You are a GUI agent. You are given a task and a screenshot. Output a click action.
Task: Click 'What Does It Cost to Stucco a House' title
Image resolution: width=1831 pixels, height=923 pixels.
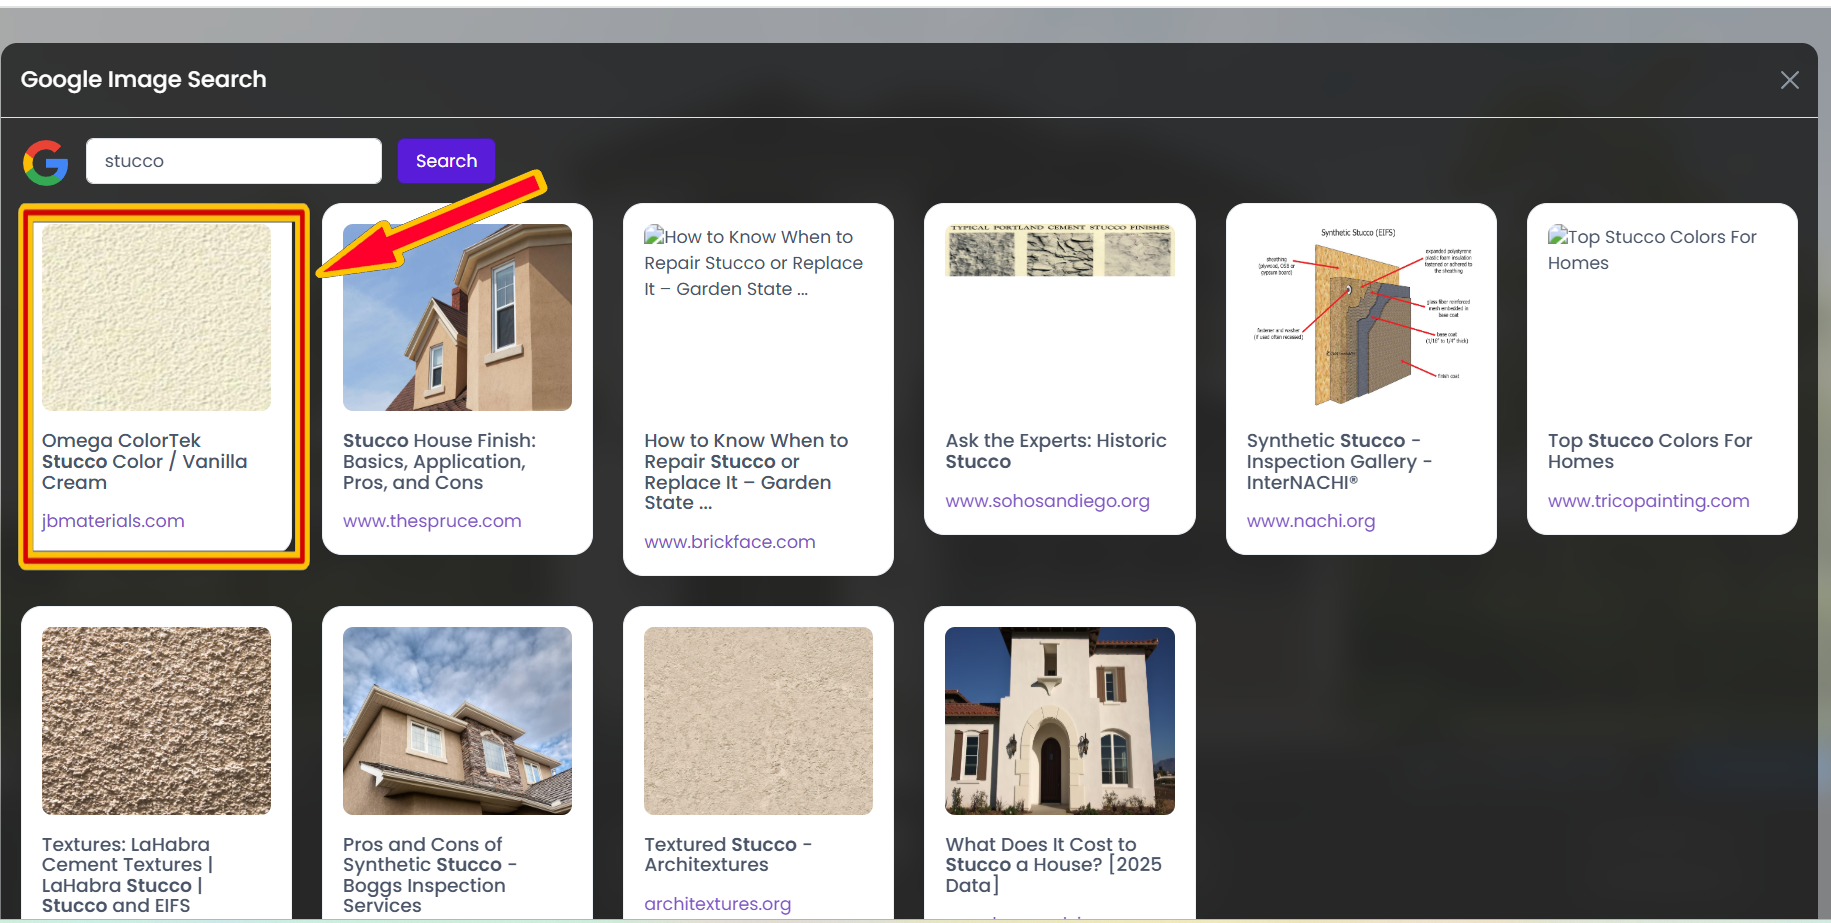tap(1054, 865)
